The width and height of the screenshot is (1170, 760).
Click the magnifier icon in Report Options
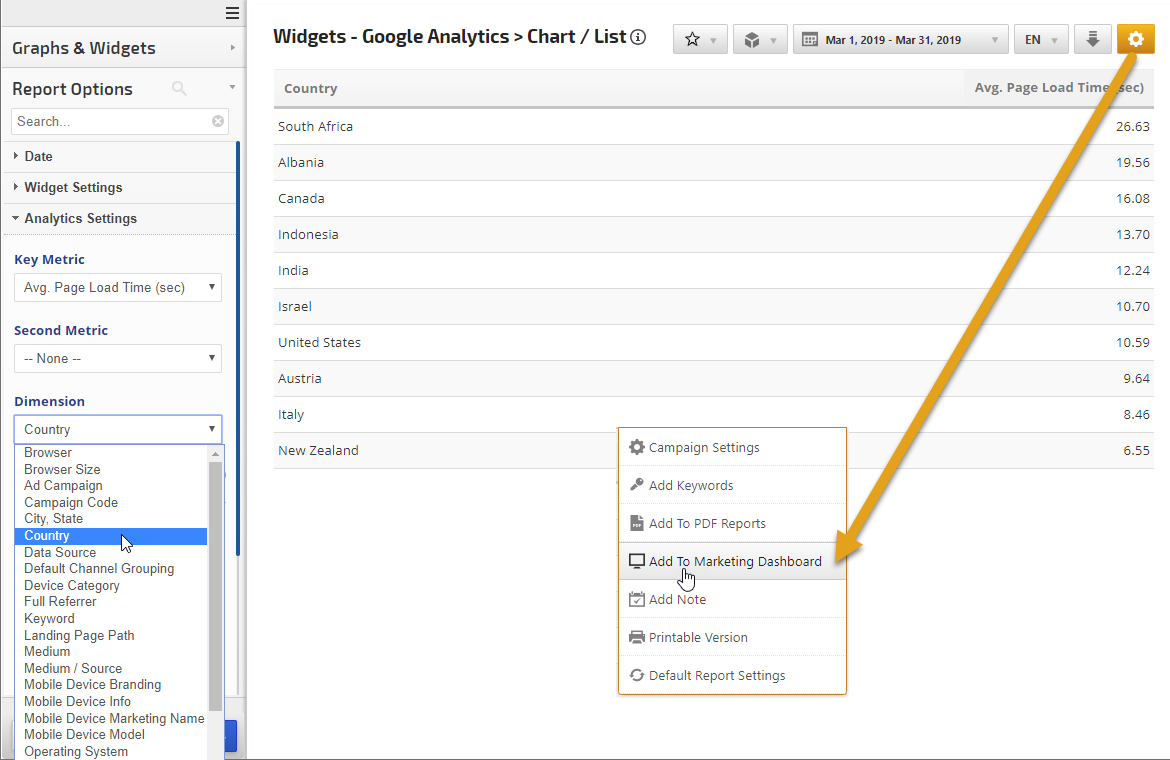[179, 89]
